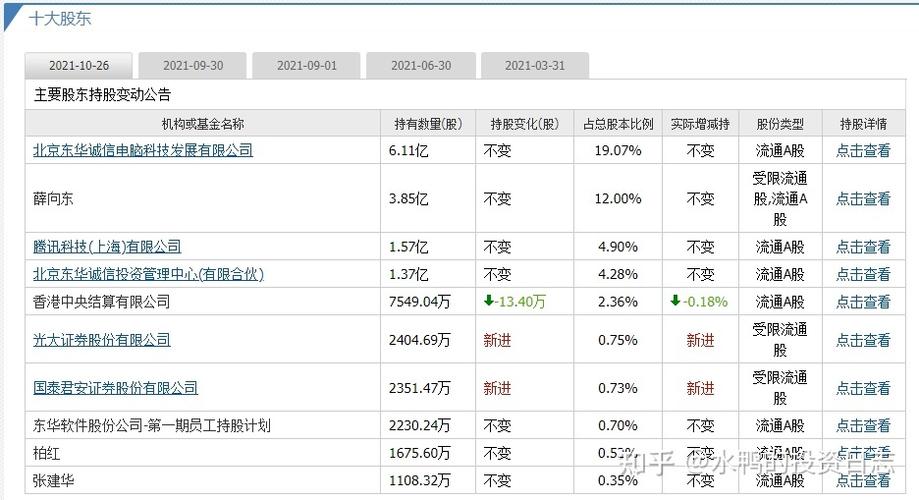Viewport: 919px width, 500px height.
Task: Click the 十大股东 section title
Action: 60,19
